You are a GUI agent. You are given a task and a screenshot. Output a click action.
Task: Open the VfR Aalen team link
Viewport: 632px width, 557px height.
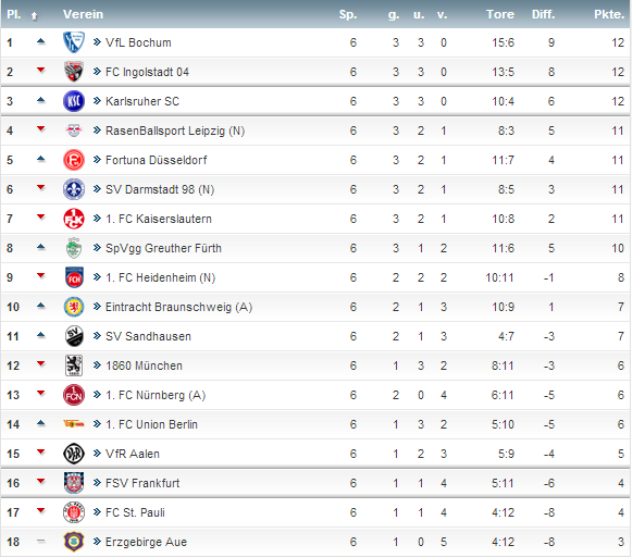132,454
